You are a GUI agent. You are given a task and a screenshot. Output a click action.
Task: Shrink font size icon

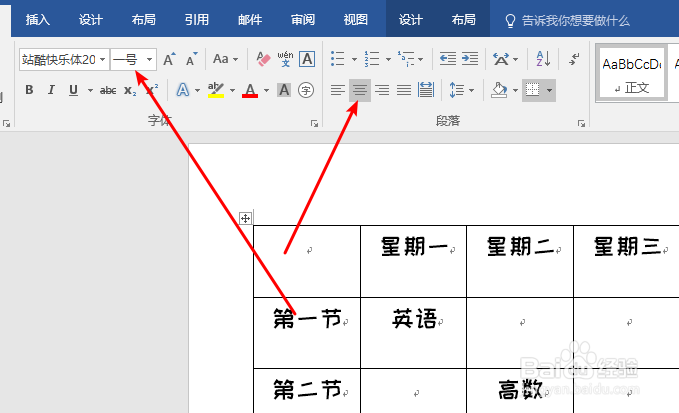click(191, 59)
